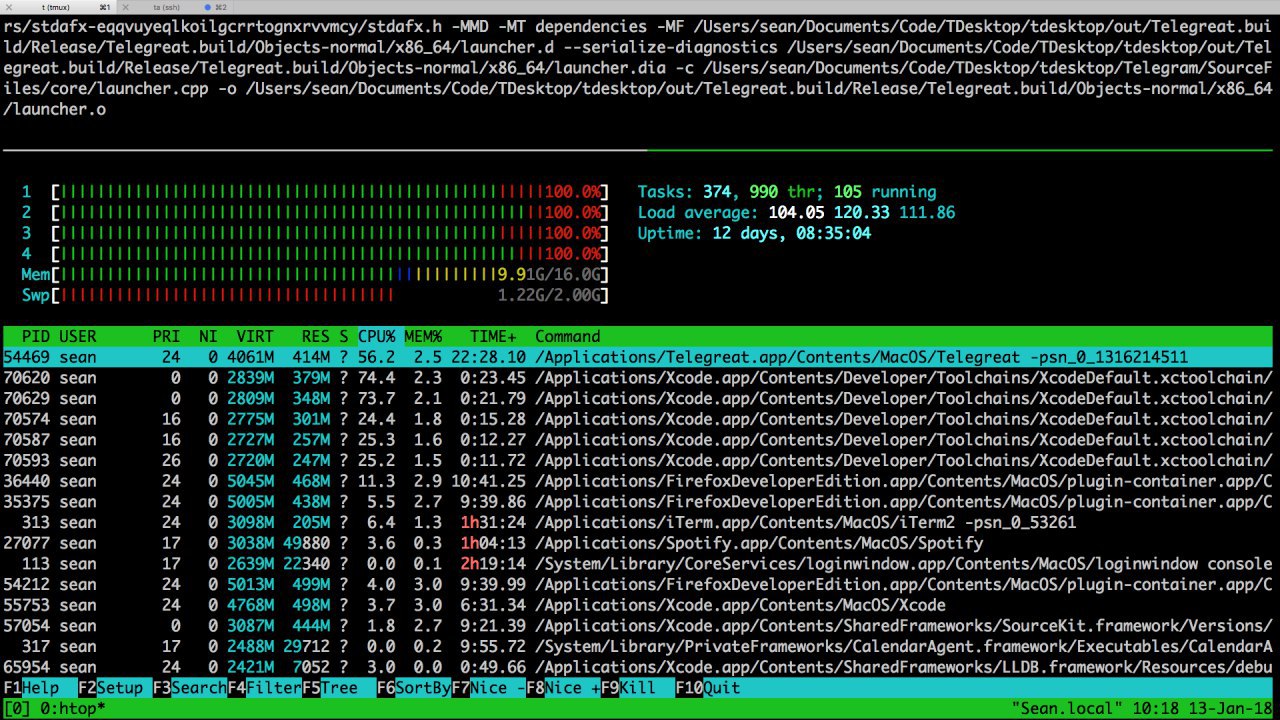
Task: Click the CPU 3 usage meter bar
Action: [x=330, y=233]
